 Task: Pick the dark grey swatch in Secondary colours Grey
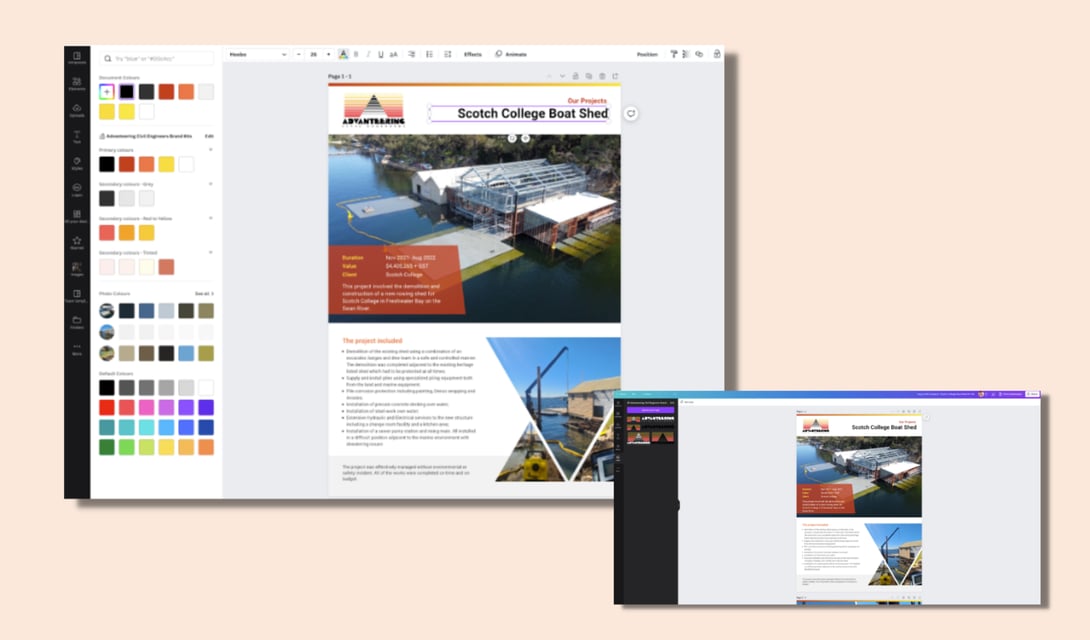(x=106, y=198)
